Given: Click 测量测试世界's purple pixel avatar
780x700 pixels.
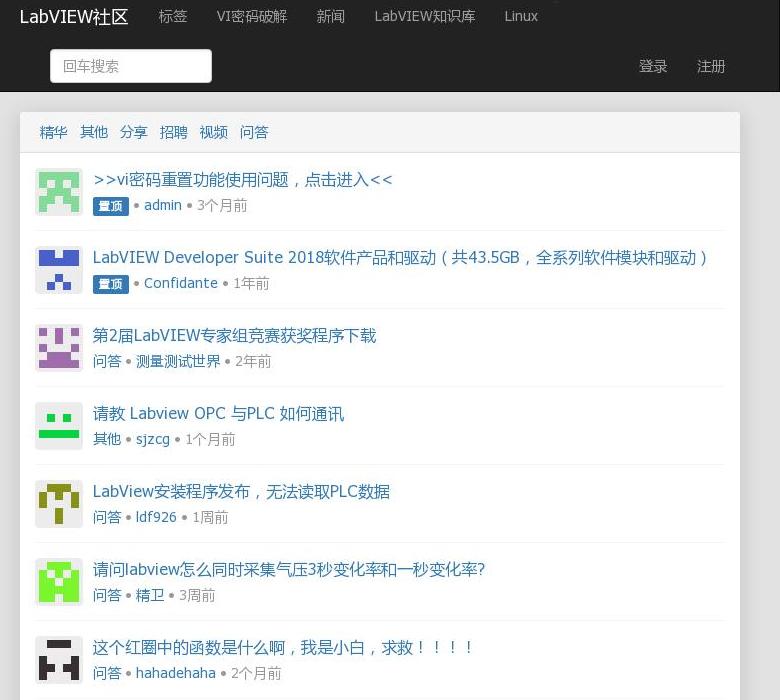Looking at the screenshot, I should 59,348.
